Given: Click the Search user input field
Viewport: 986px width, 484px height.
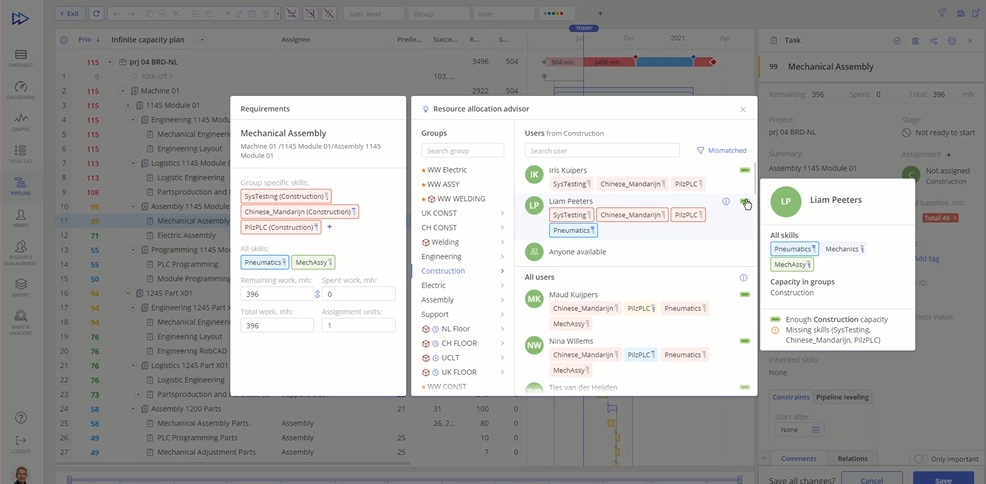Looking at the screenshot, I should (x=602, y=151).
